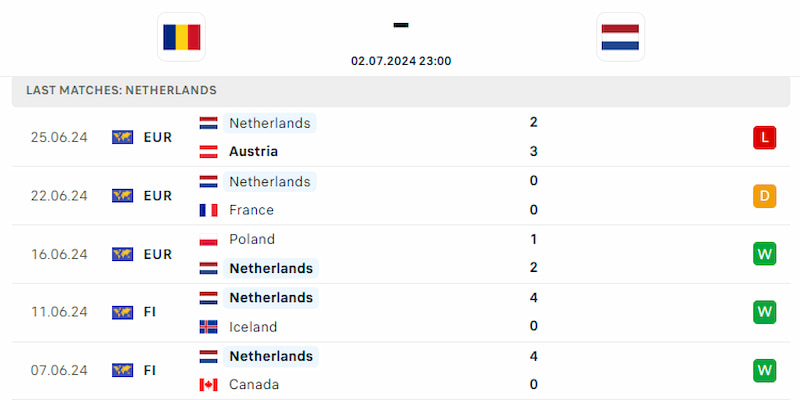Click the match date 02.07.2024 23:00
Screen dimensions: 800x400
pyautogui.click(x=401, y=61)
